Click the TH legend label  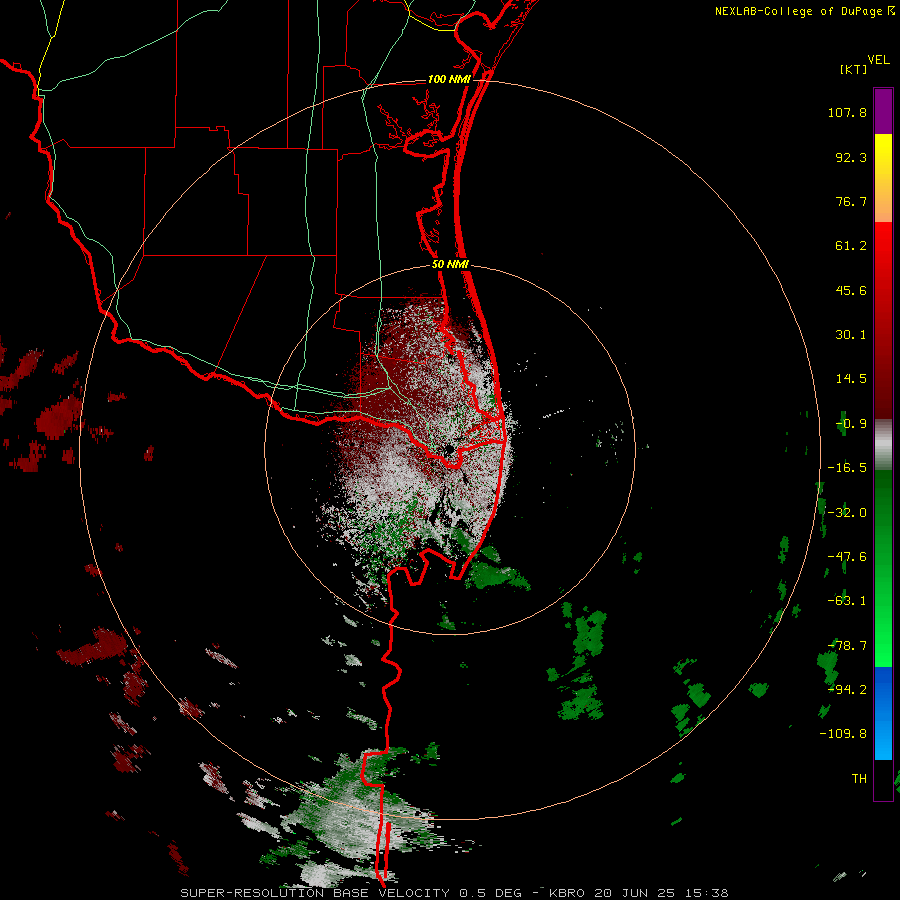[859, 778]
